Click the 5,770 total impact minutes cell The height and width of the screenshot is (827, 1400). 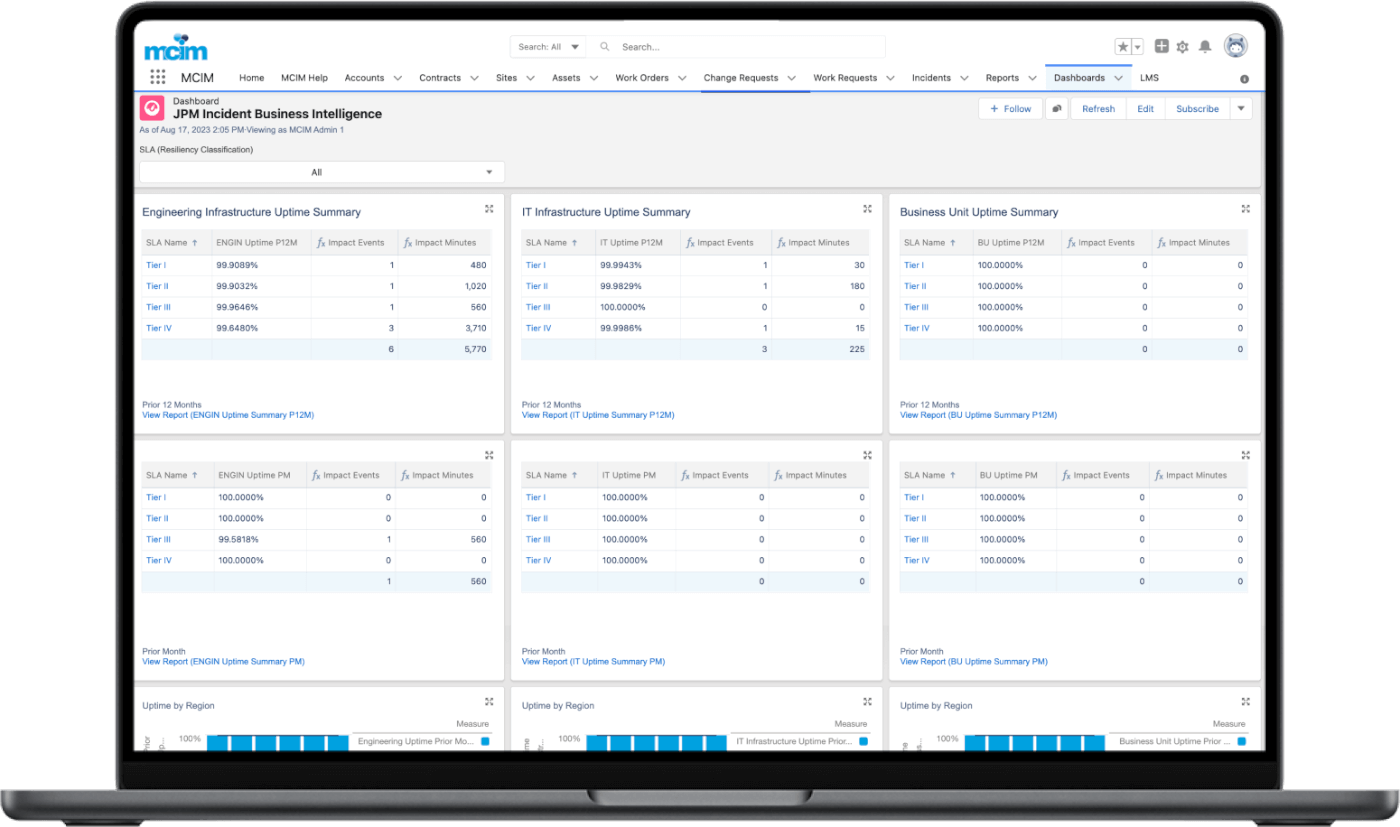(x=444, y=349)
